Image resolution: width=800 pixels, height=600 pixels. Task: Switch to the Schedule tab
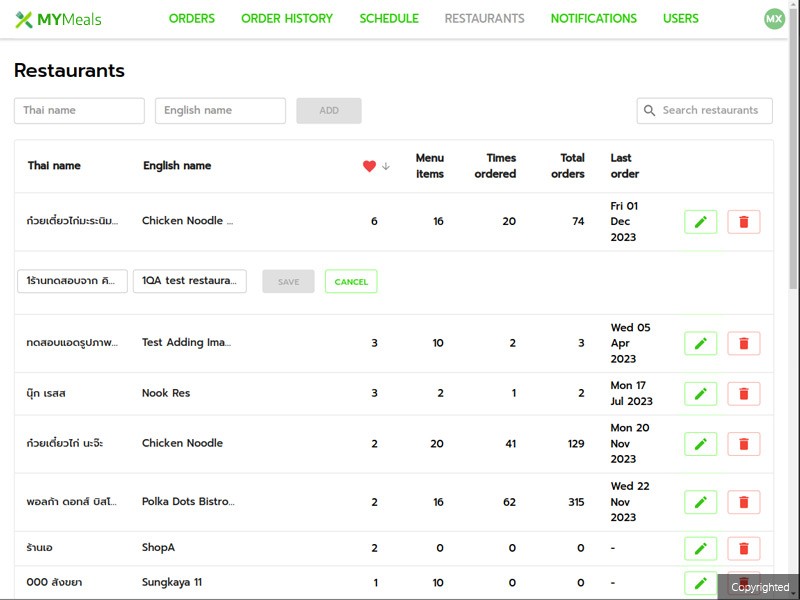[389, 19]
